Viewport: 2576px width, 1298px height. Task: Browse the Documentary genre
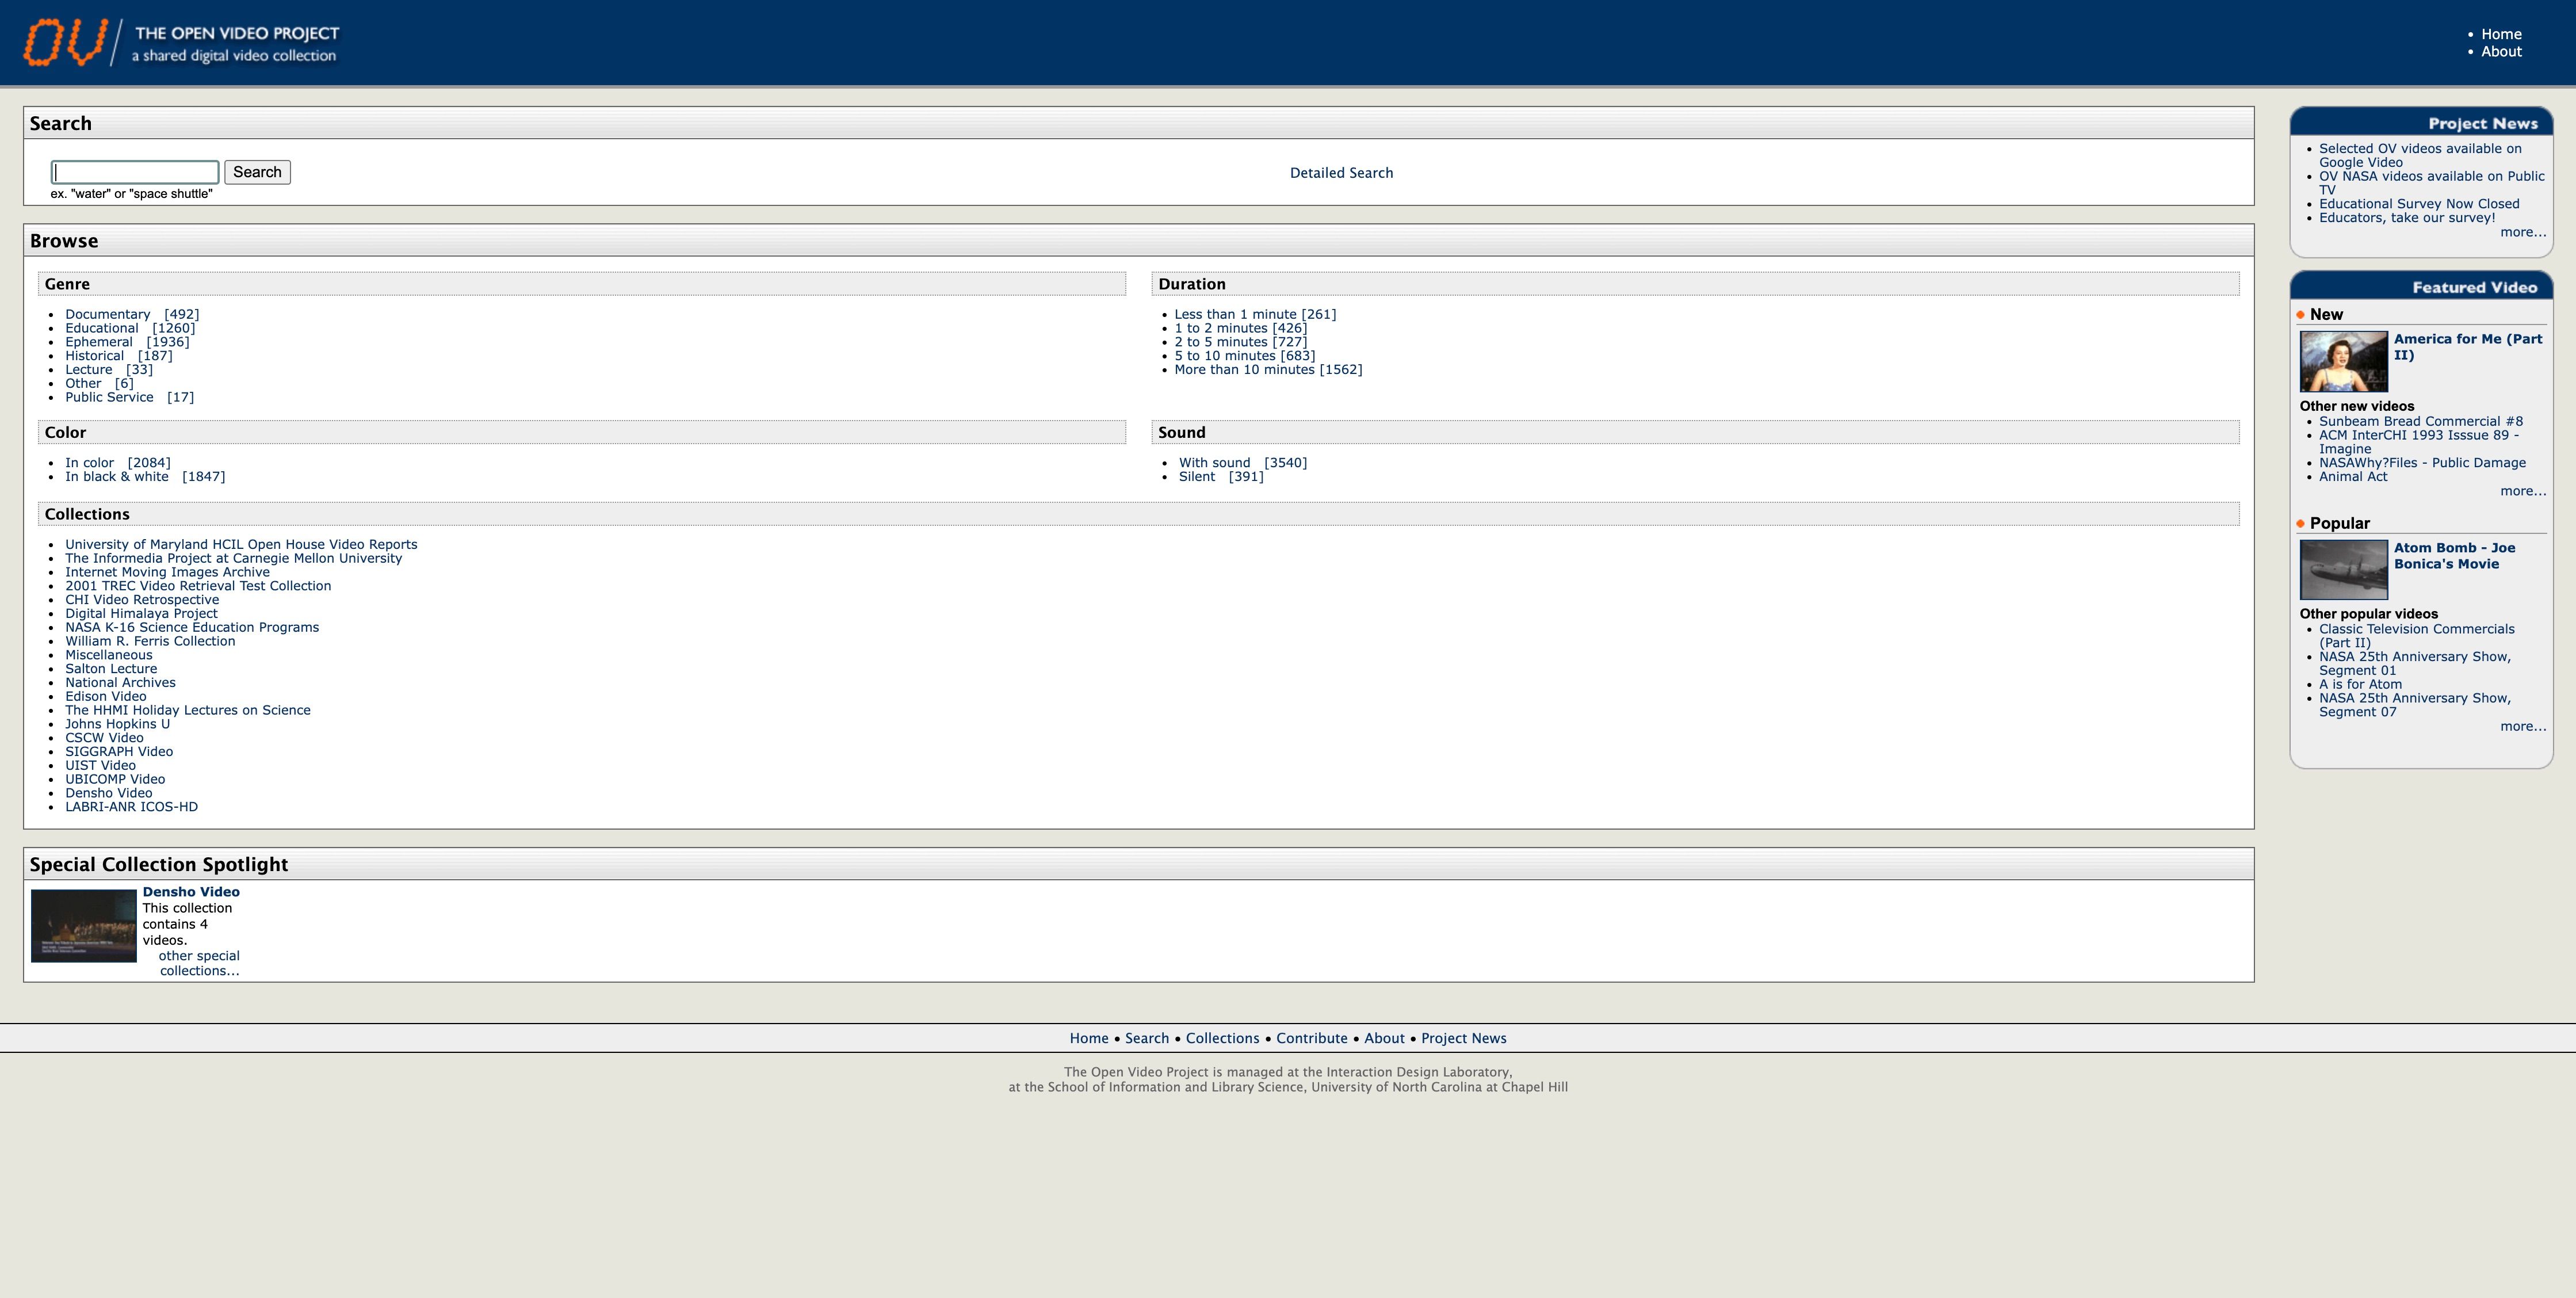point(107,314)
